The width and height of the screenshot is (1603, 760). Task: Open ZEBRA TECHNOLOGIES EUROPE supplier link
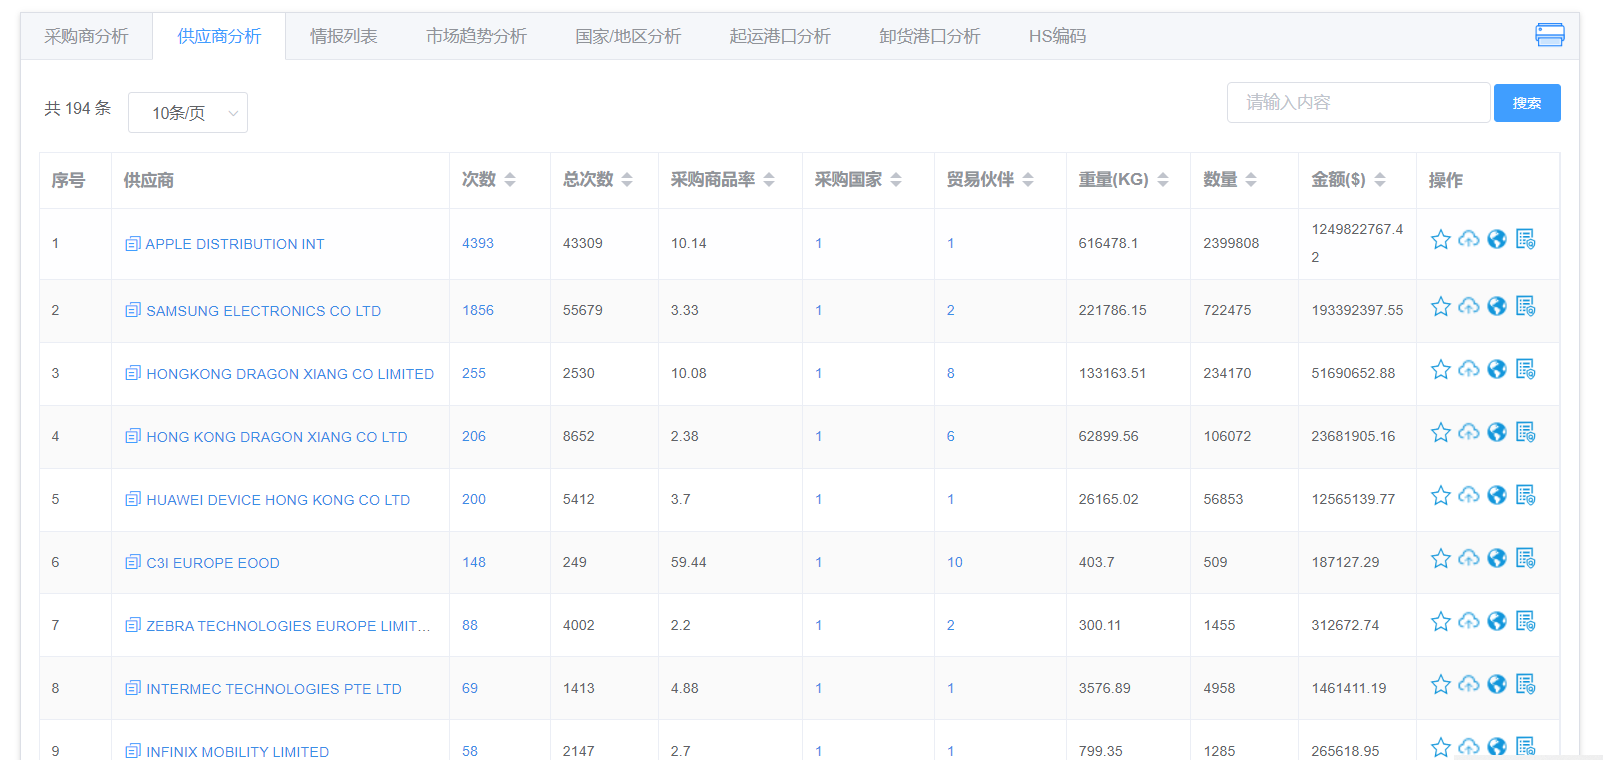point(288,626)
